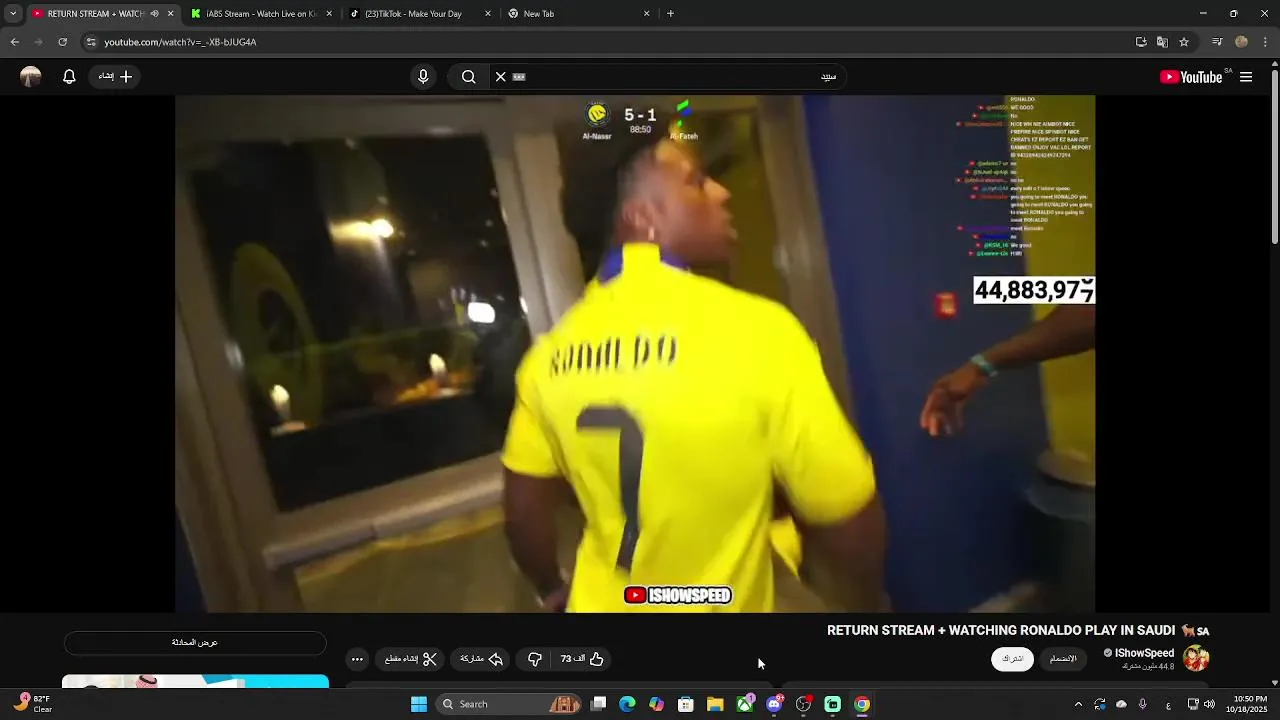Click the Create video plus button

click(x=116, y=76)
